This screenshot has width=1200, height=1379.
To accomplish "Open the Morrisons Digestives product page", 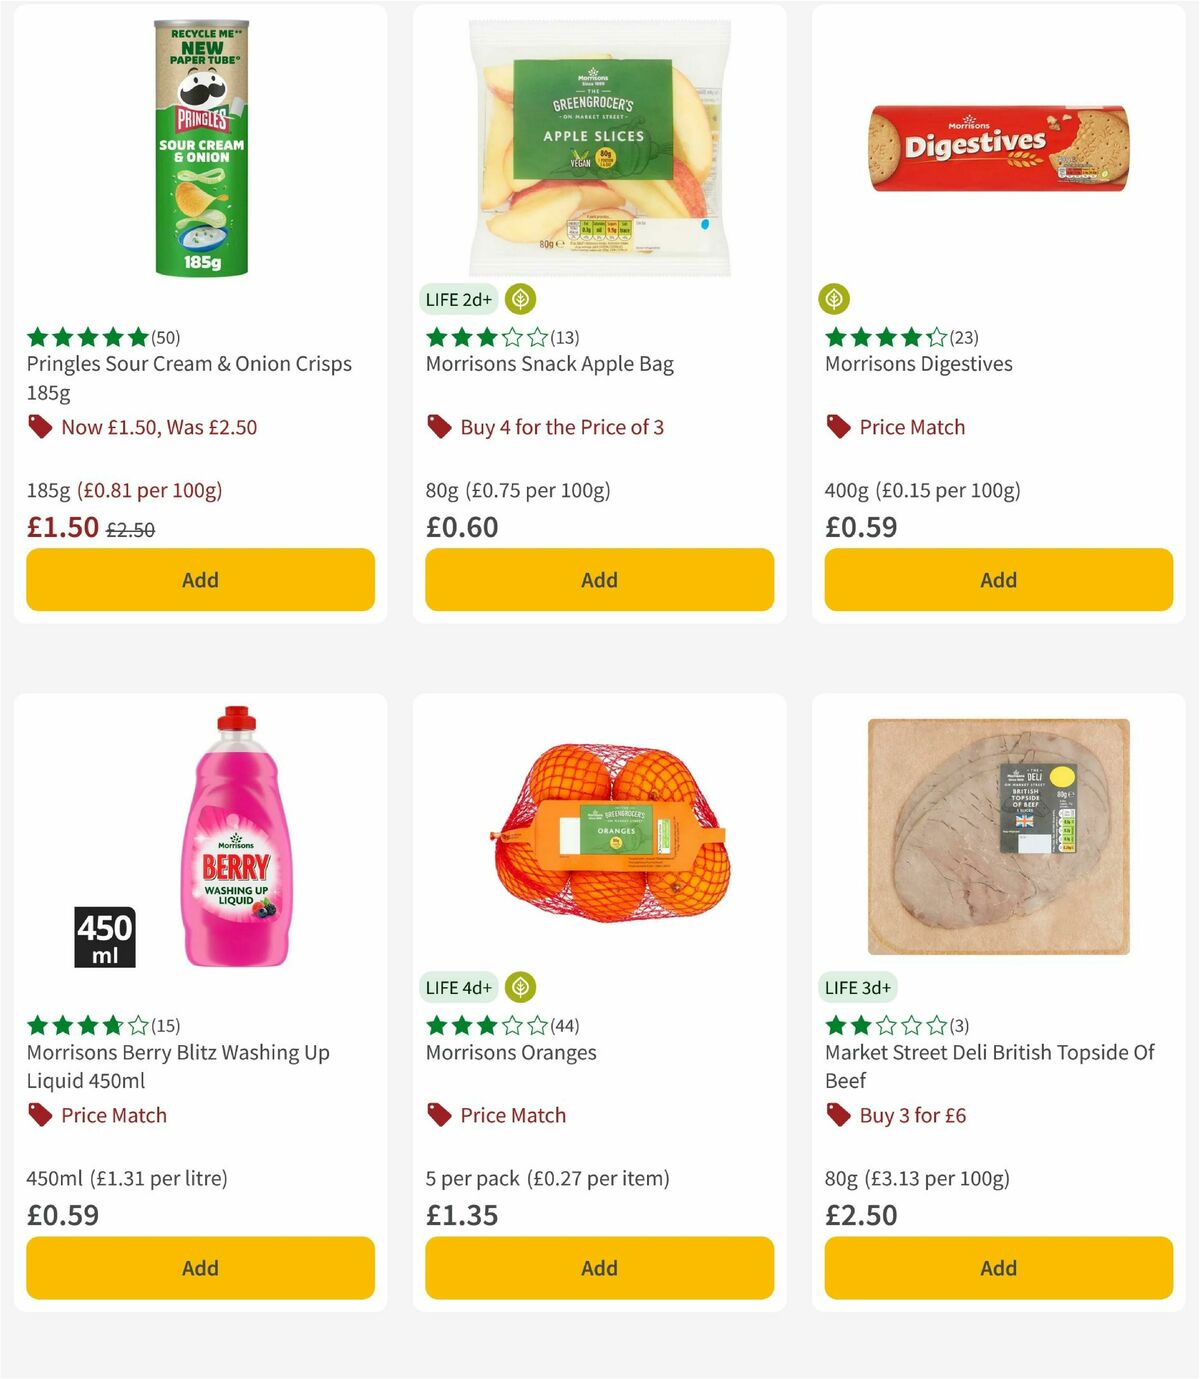I will click(919, 363).
